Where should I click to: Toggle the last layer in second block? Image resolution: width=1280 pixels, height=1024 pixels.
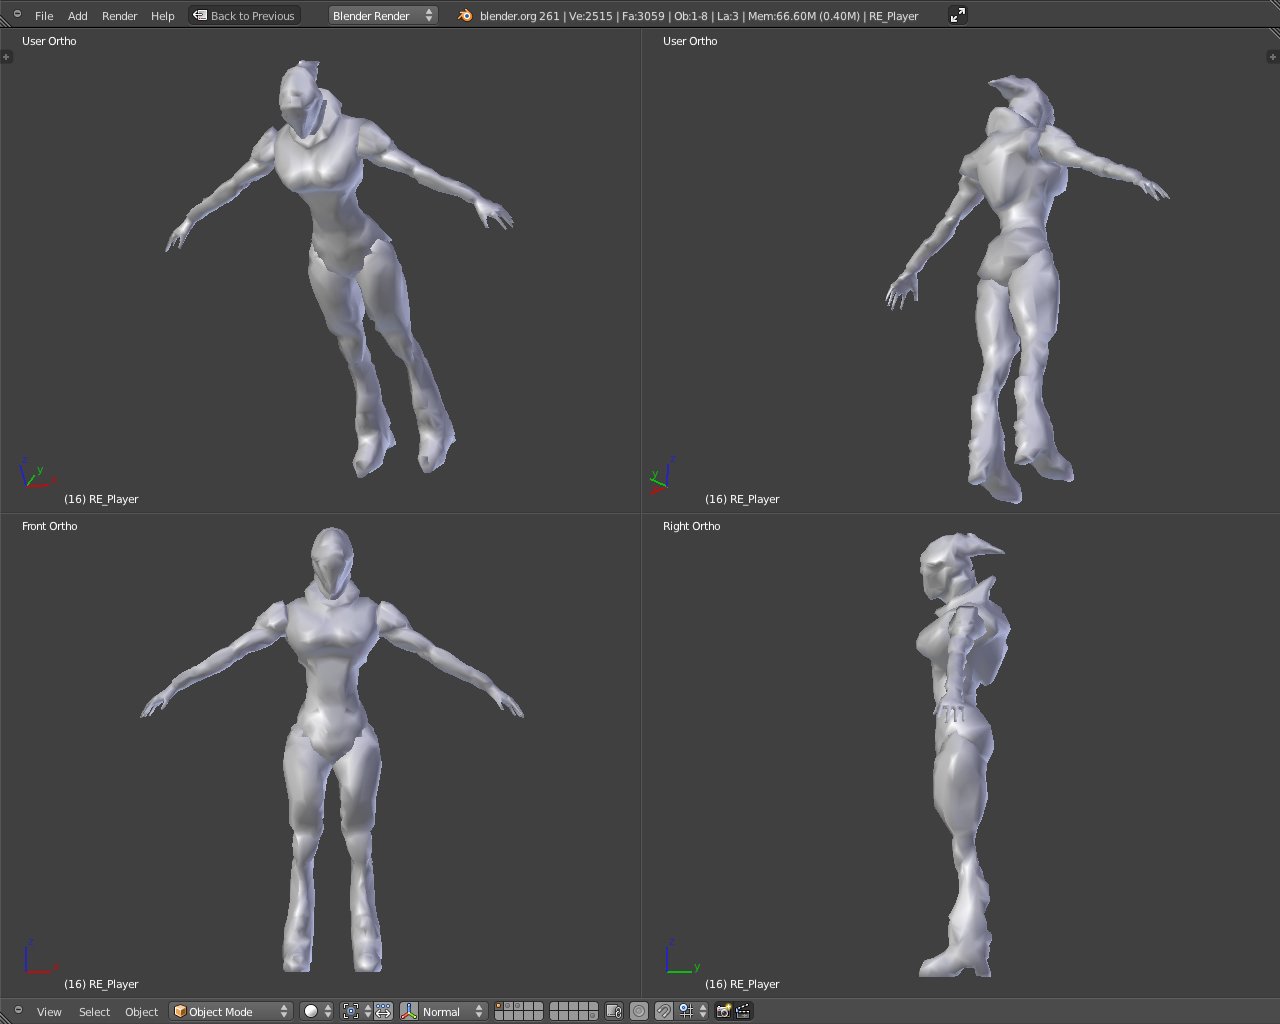pyautogui.click(x=592, y=1016)
